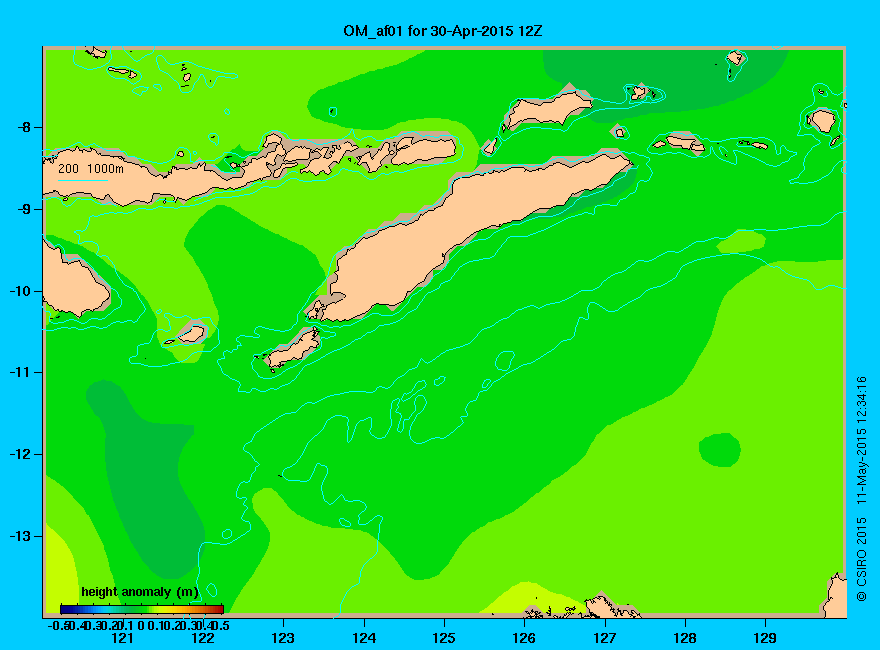This screenshot has width=880, height=650.
Task: Click the height anomaly color scale bar
Action: coord(142,609)
